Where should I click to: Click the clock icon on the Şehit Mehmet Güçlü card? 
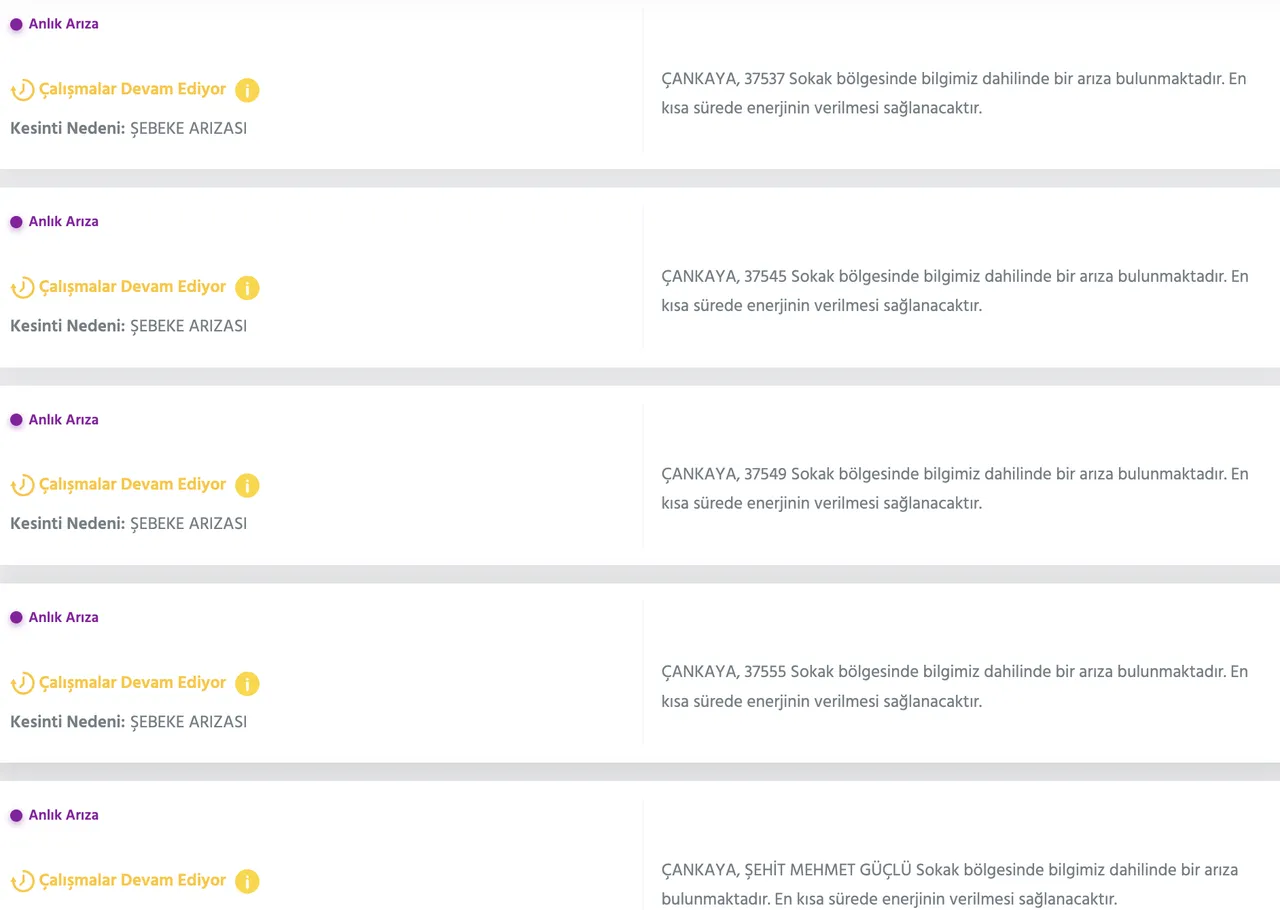tap(22, 882)
